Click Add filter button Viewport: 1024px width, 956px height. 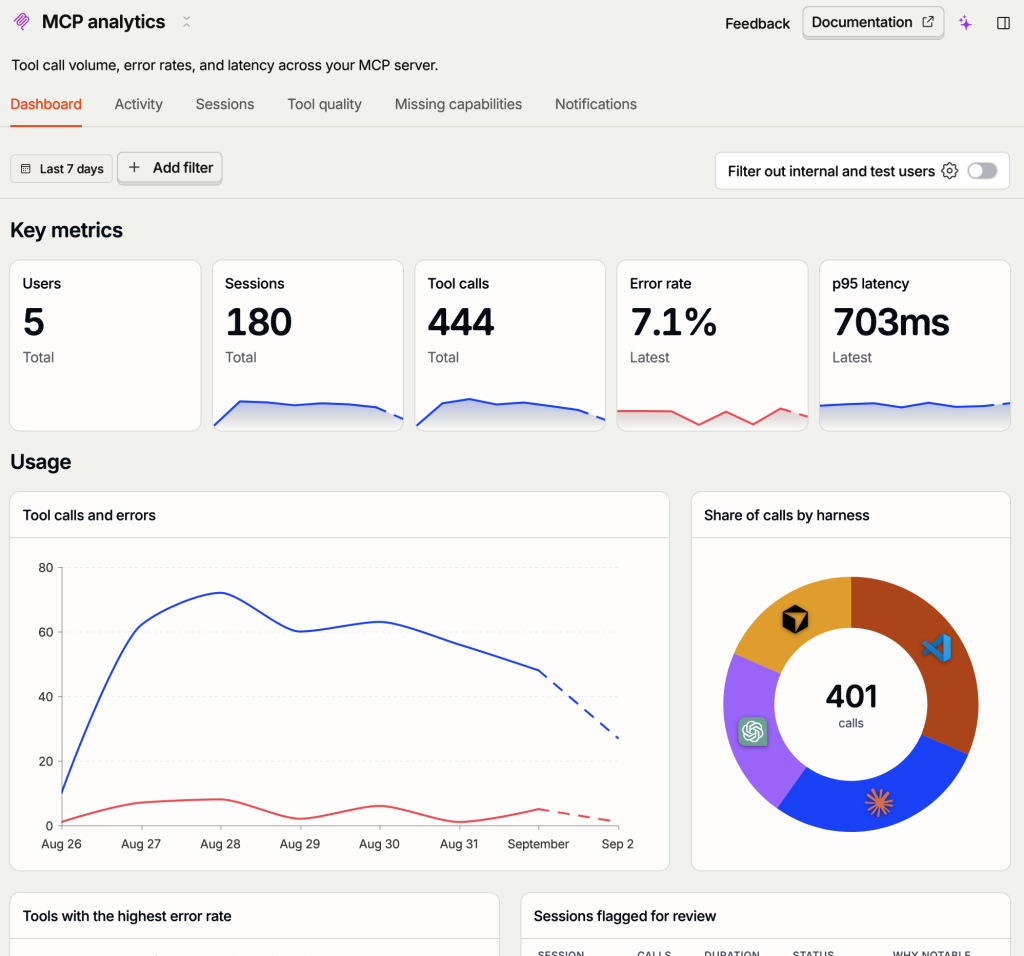coord(170,168)
